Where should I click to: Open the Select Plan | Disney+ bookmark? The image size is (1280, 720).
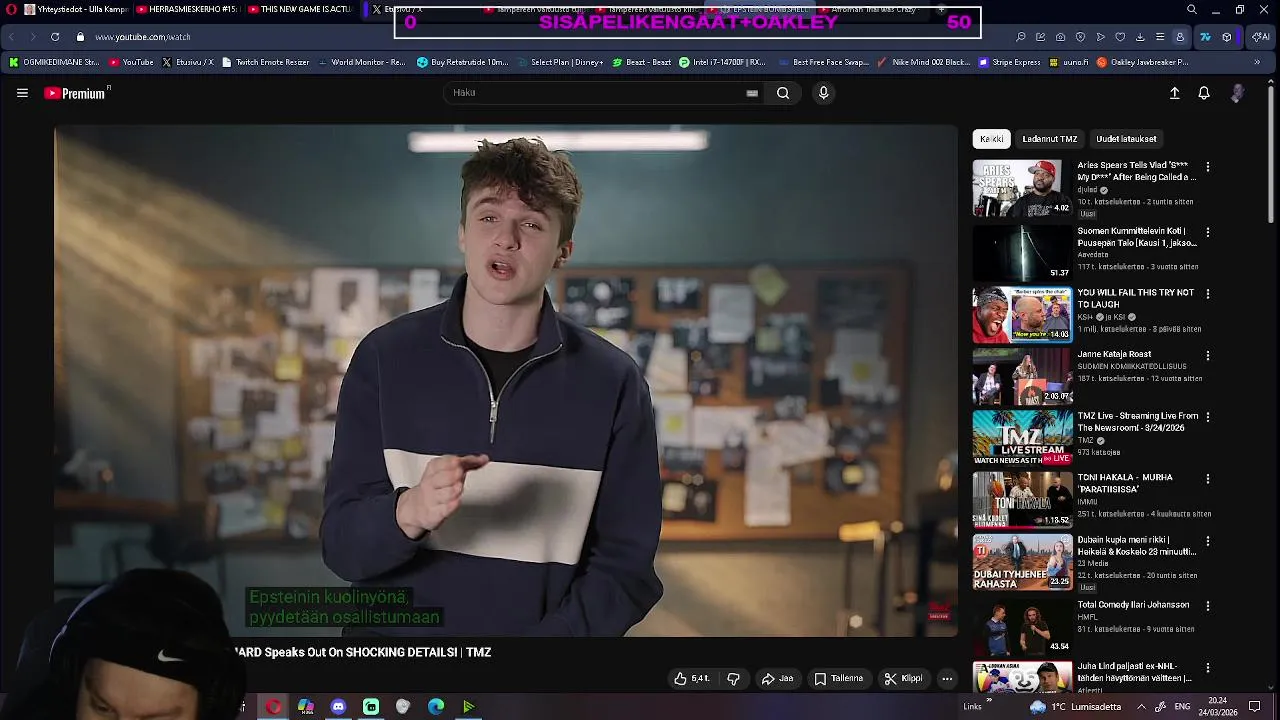[x=559, y=62]
